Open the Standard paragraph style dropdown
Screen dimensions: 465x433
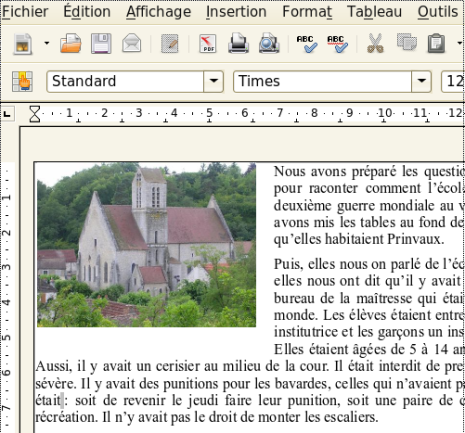(x=214, y=81)
